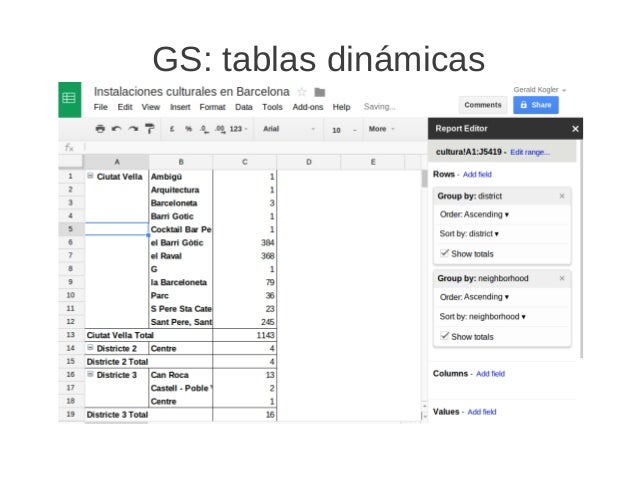The height and width of the screenshot is (479, 638).
Task: Decrease decimal places icon
Action: [x=204, y=129]
